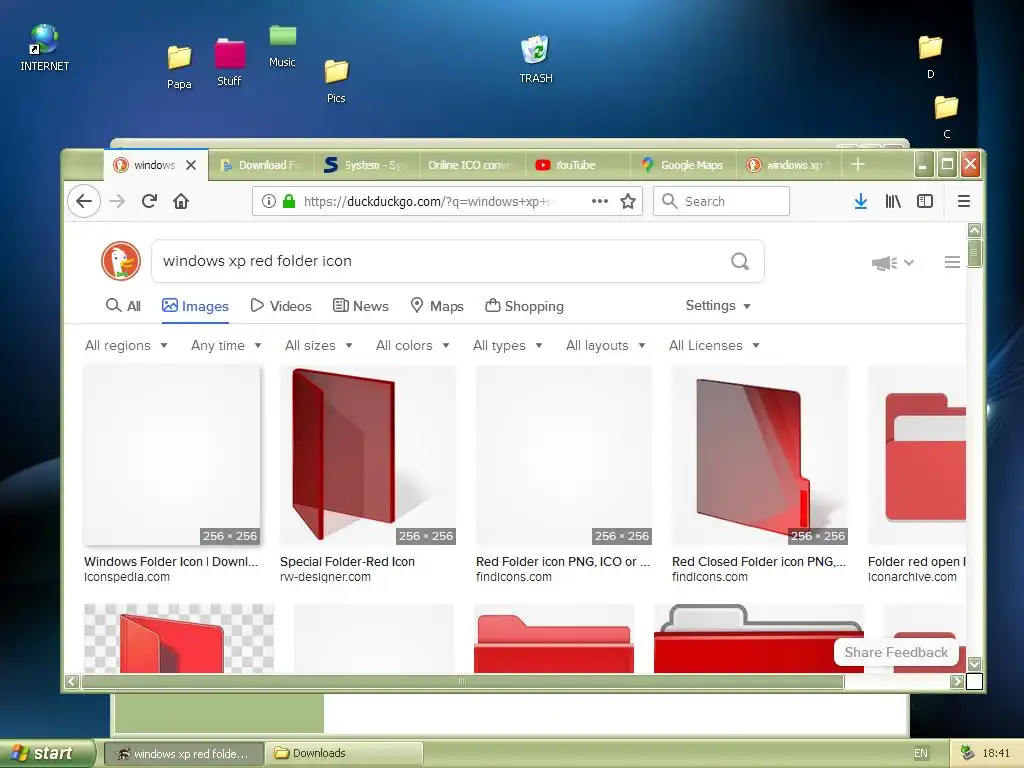Viewport: 1024px width, 768px height.
Task: Click the DuckDuckGo duck logo
Action: (121, 261)
